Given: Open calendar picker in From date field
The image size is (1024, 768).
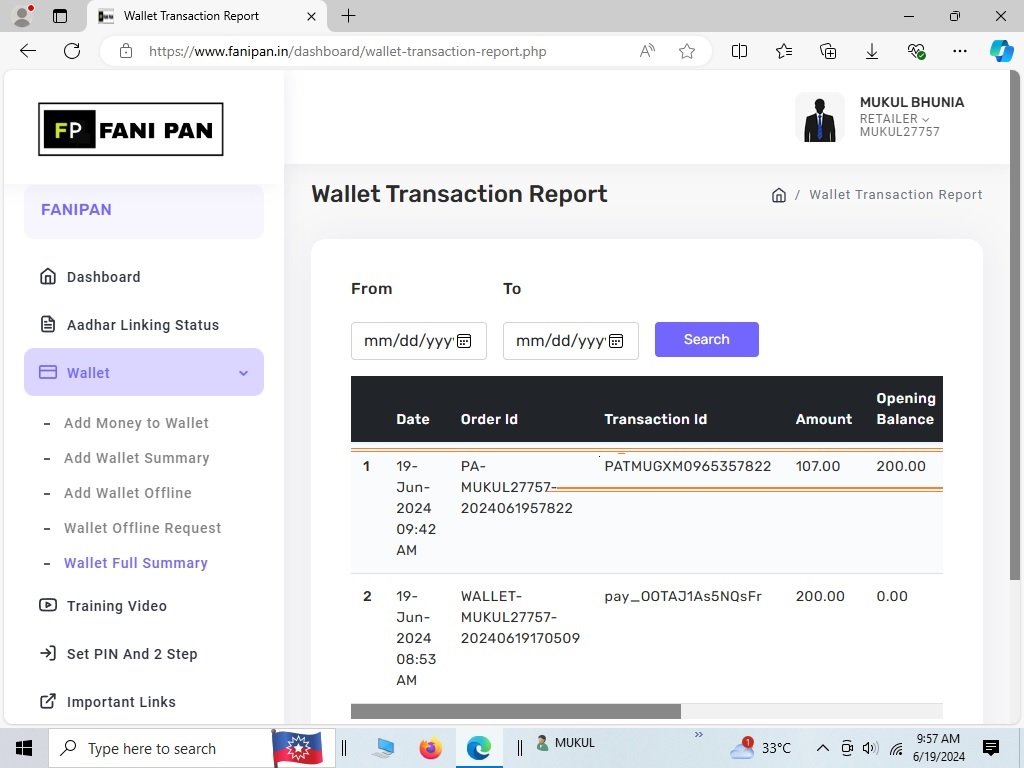Looking at the screenshot, I should pos(464,341).
